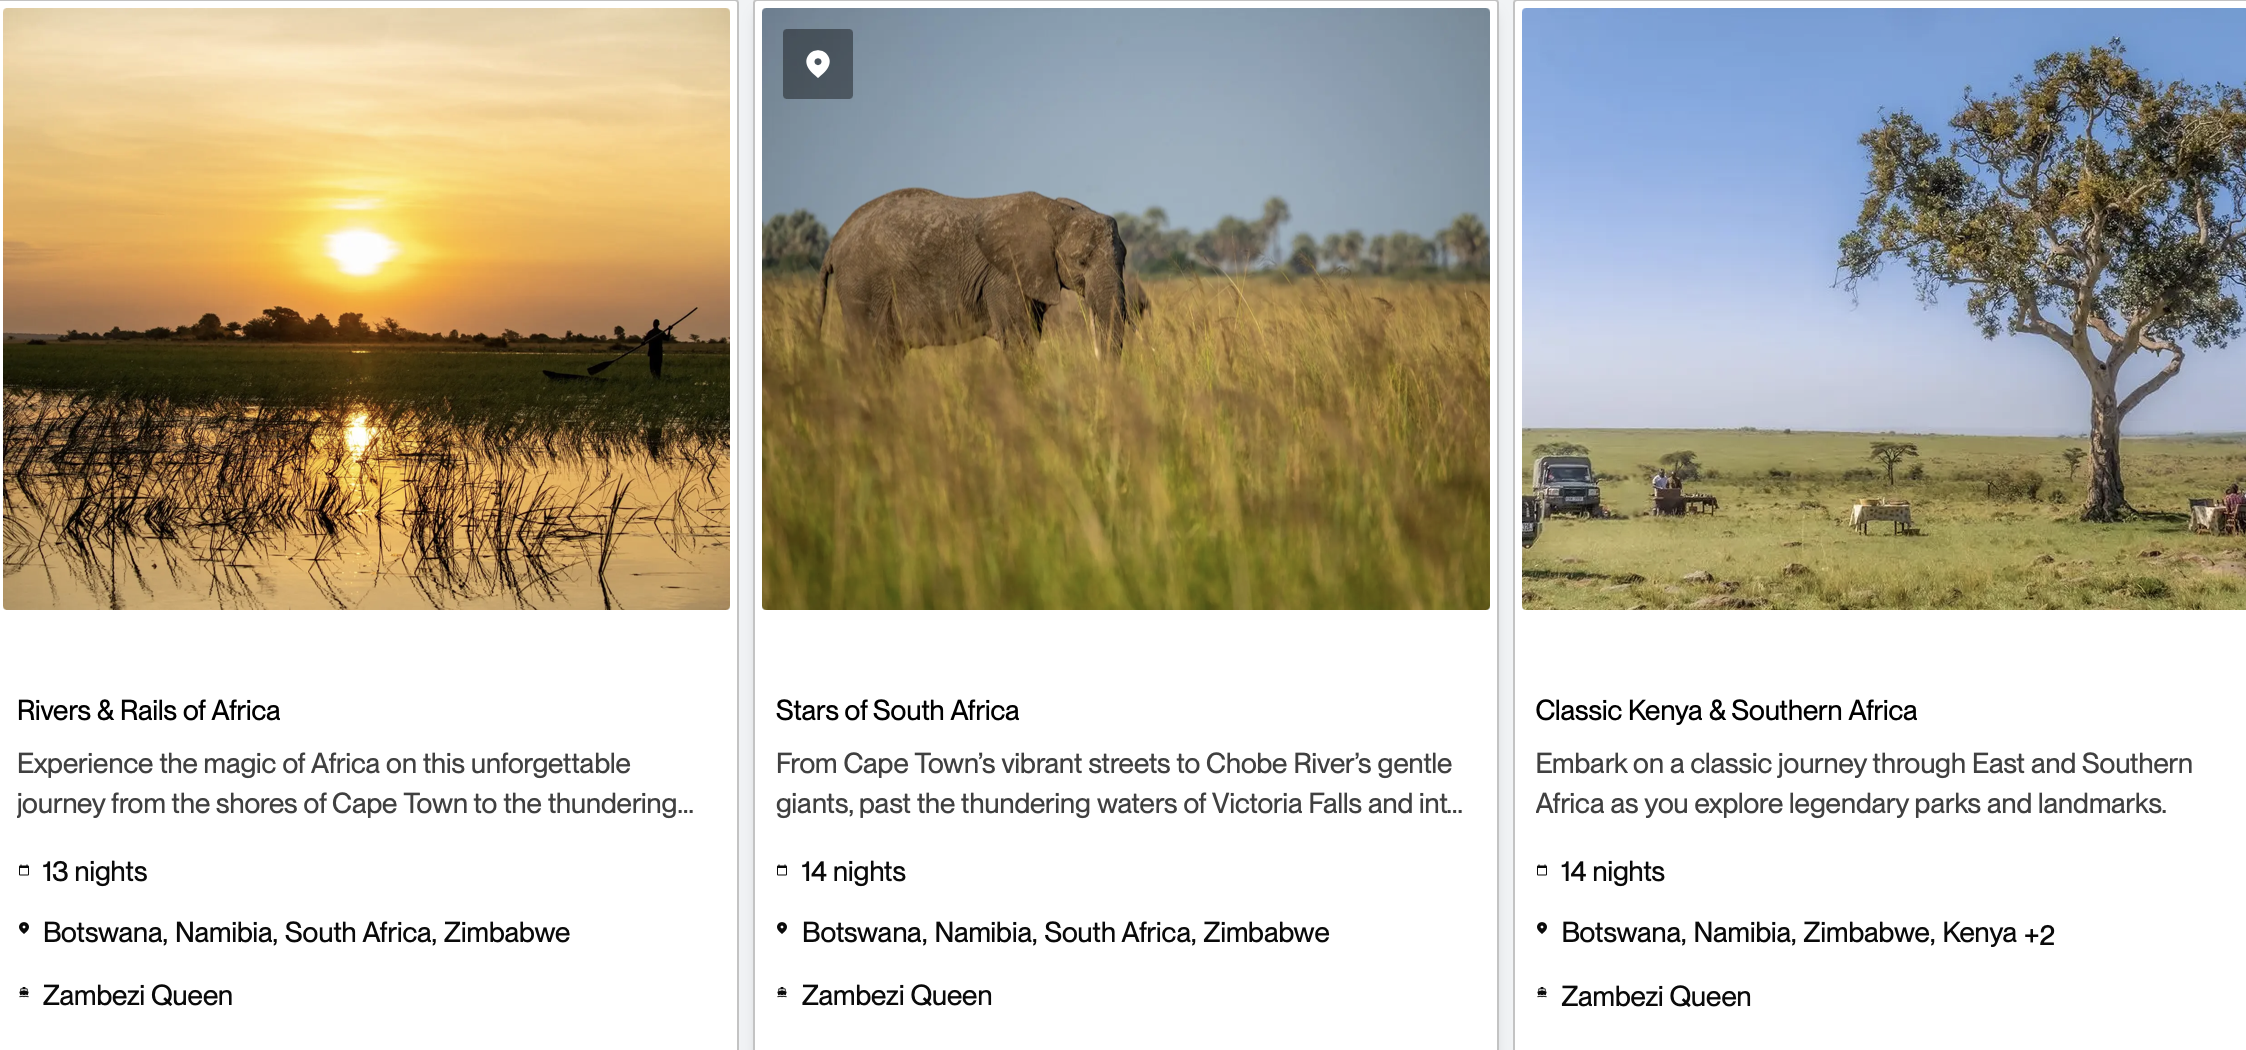Click the savanna tree picnic photo
The height and width of the screenshot is (1050, 2246).
pos(1883,309)
